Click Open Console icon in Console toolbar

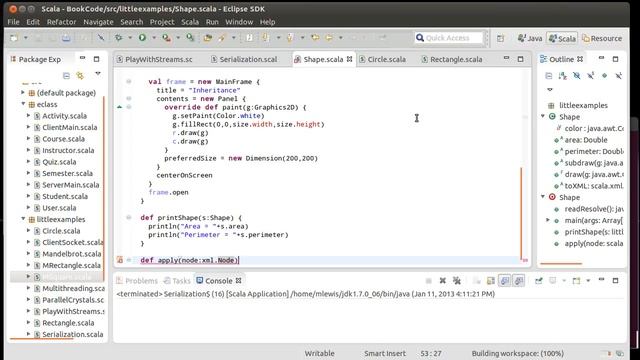point(576,281)
